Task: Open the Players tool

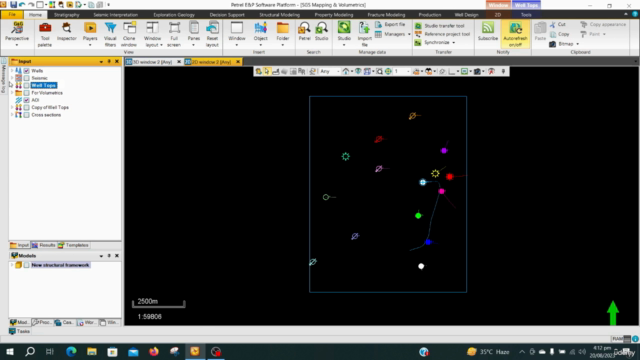Action: (x=90, y=34)
